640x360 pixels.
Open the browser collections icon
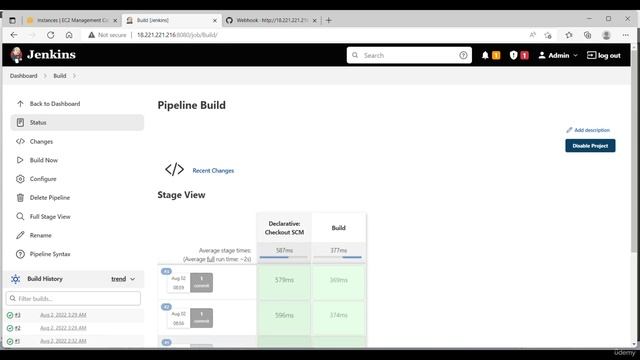coord(587,35)
